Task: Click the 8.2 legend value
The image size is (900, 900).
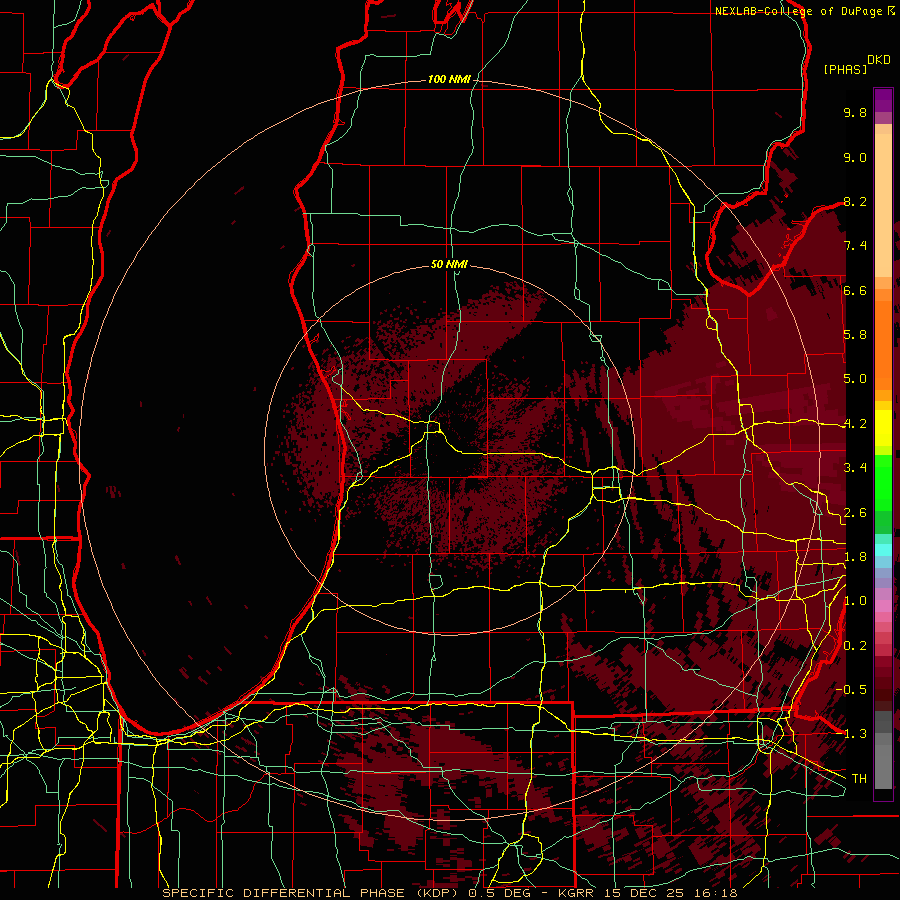Action: [x=855, y=201]
